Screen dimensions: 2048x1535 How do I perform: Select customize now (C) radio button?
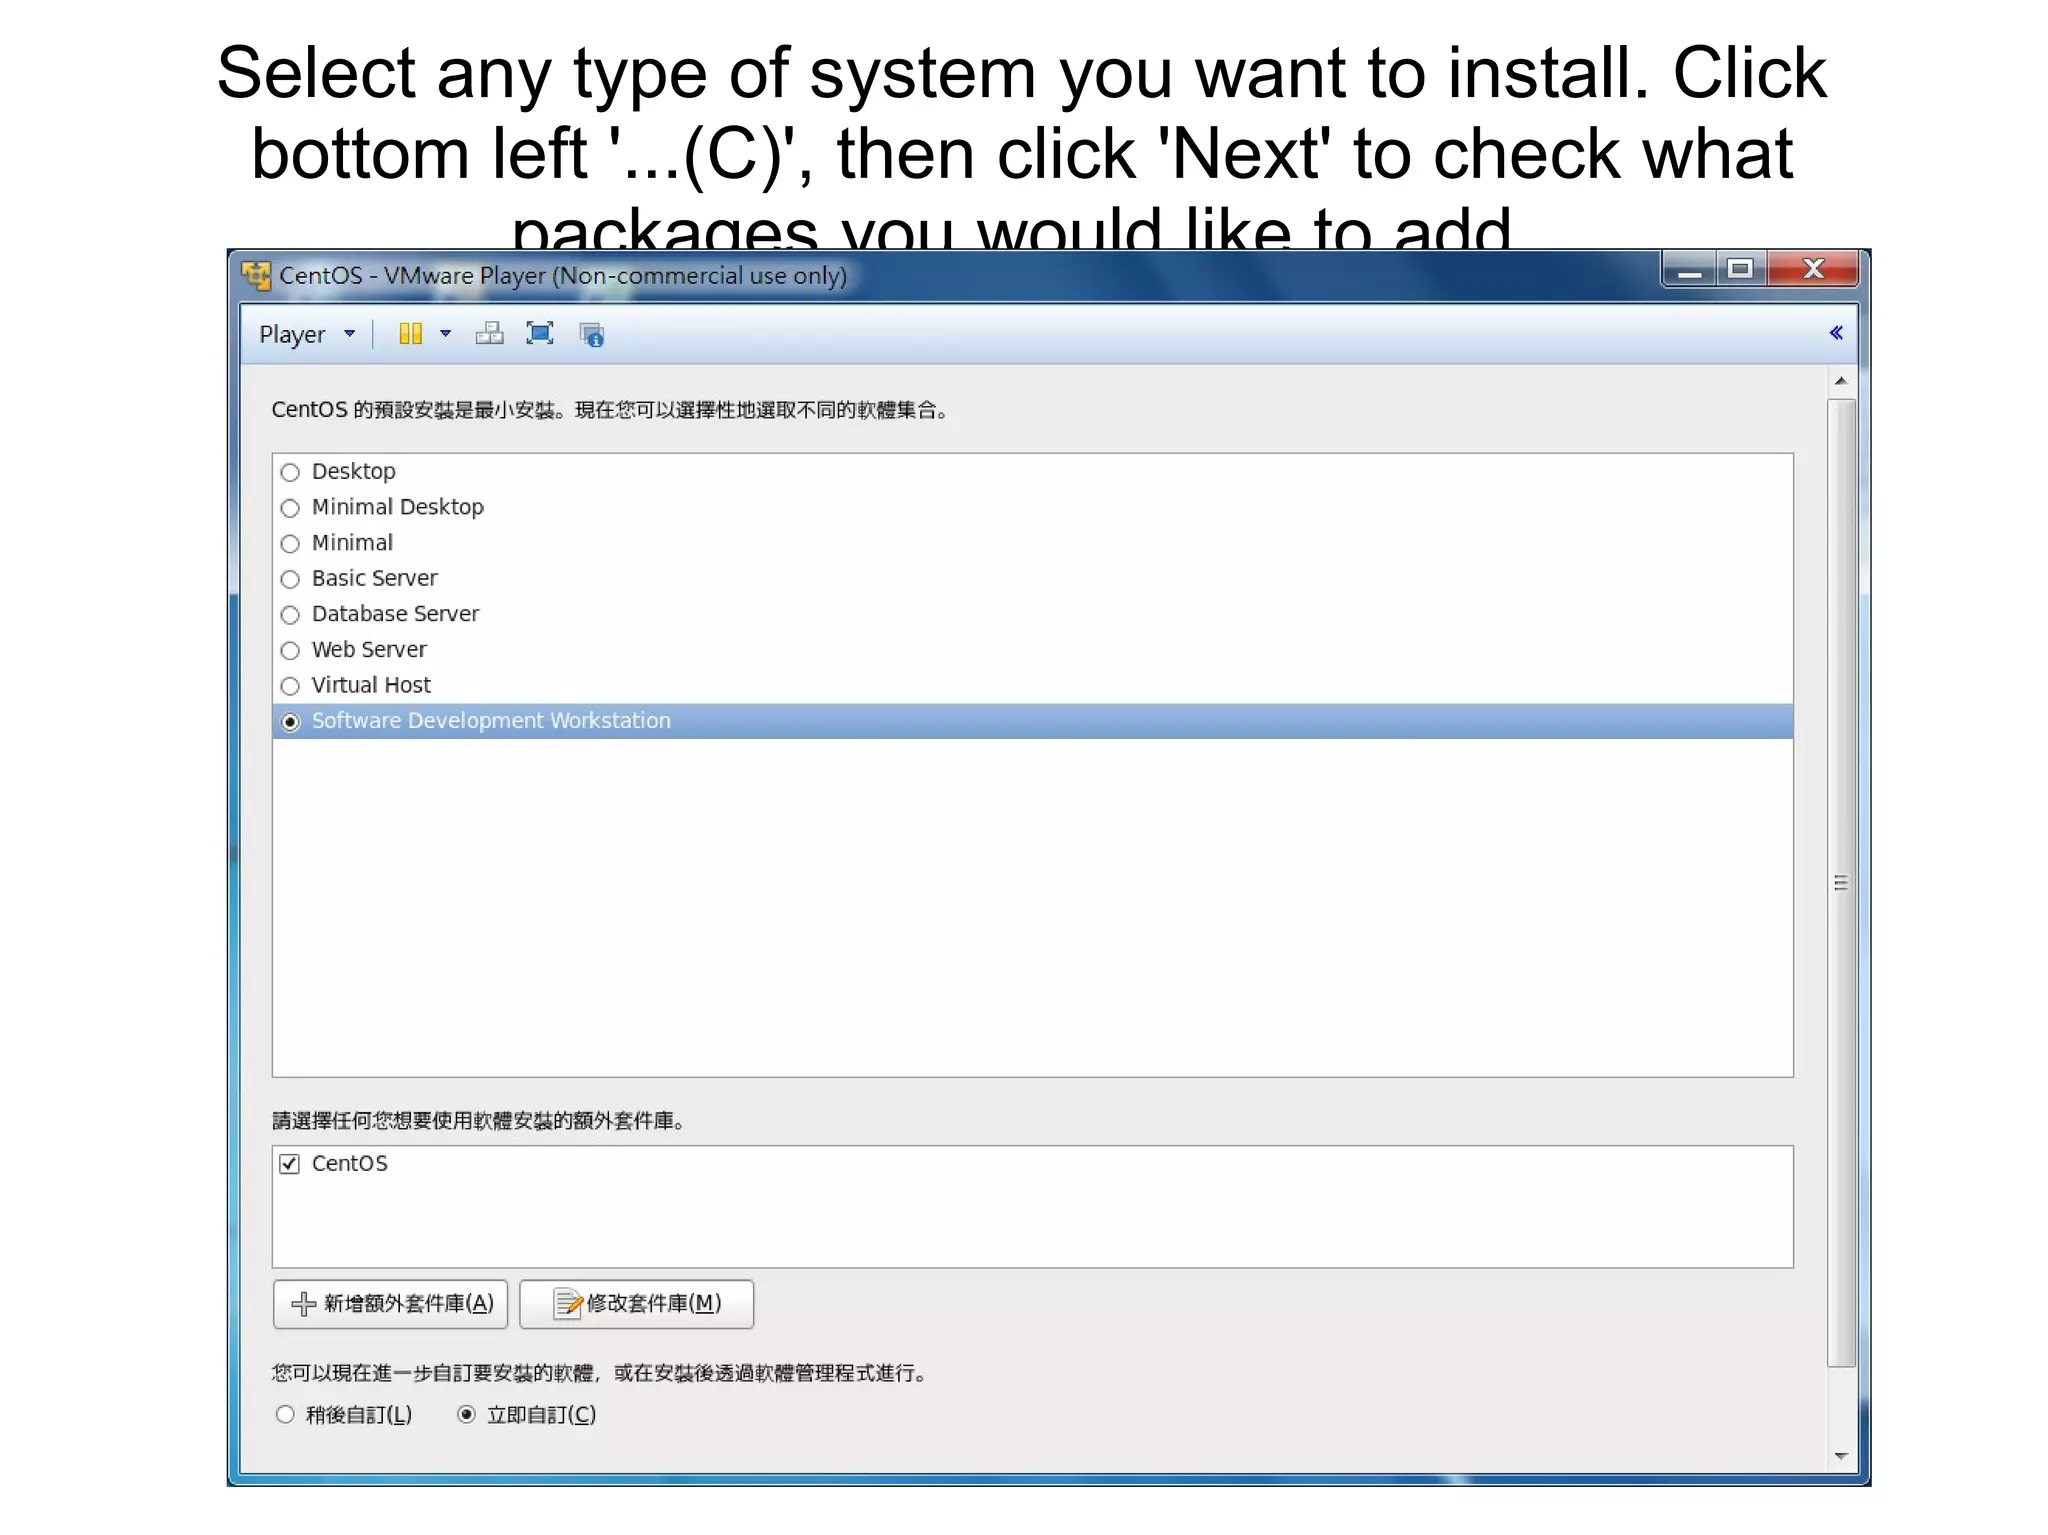[x=466, y=1415]
